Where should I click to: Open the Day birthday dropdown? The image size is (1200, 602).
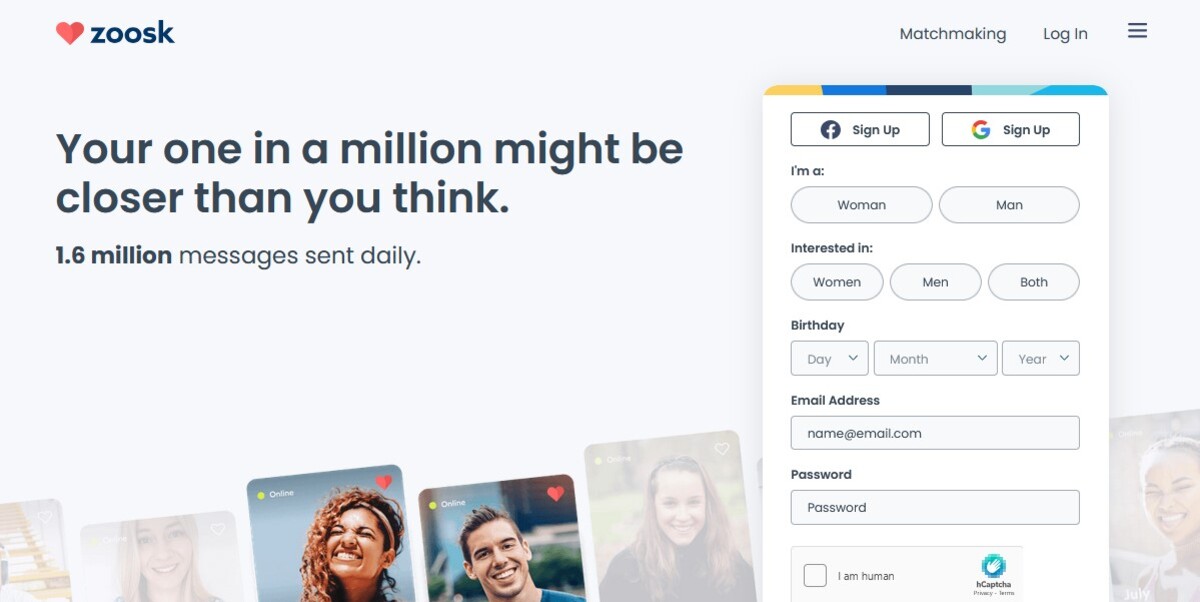(x=830, y=358)
